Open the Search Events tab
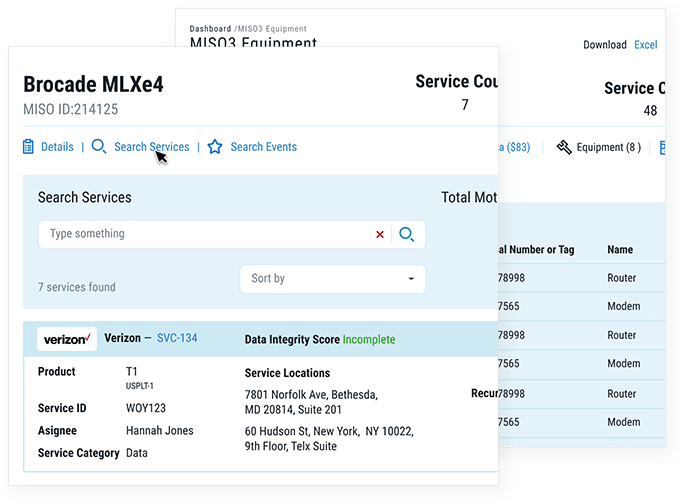The width and height of the screenshot is (684, 504). click(x=263, y=147)
